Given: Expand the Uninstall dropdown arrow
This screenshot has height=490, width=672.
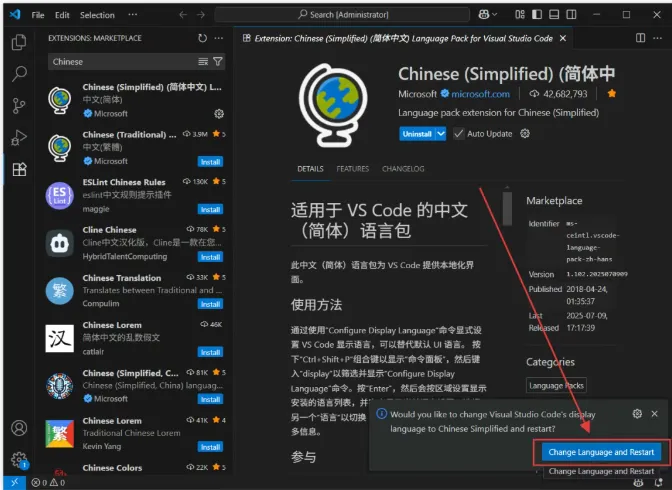Looking at the screenshot, I should pos(441,134).
